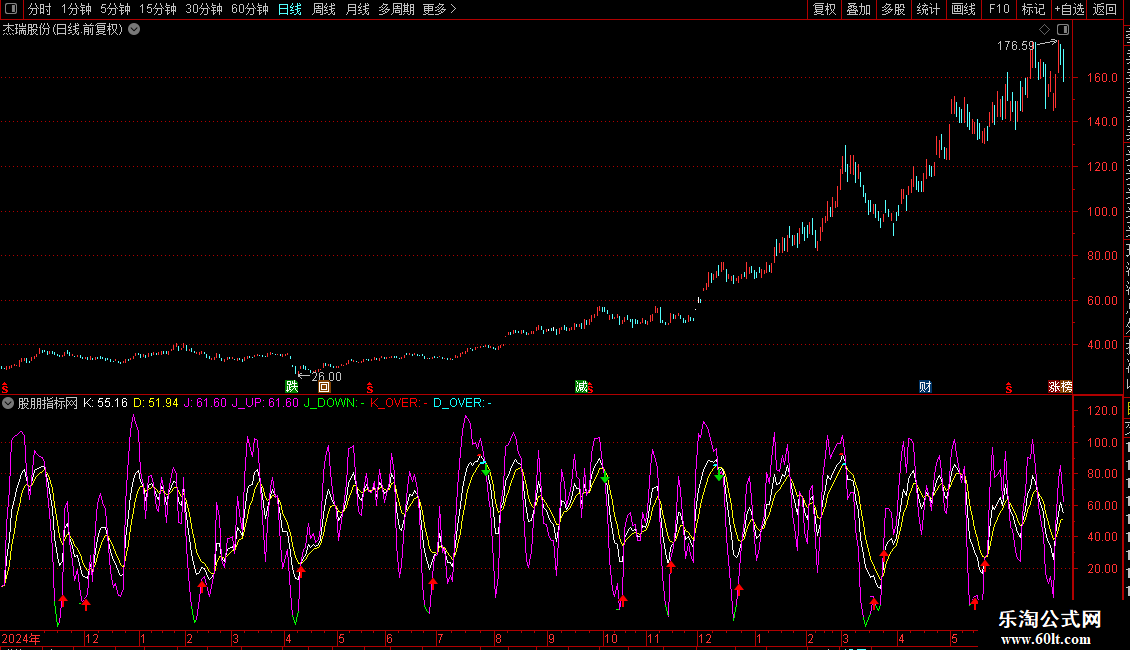Select the 60分钟 period tab

coord(249,9)
